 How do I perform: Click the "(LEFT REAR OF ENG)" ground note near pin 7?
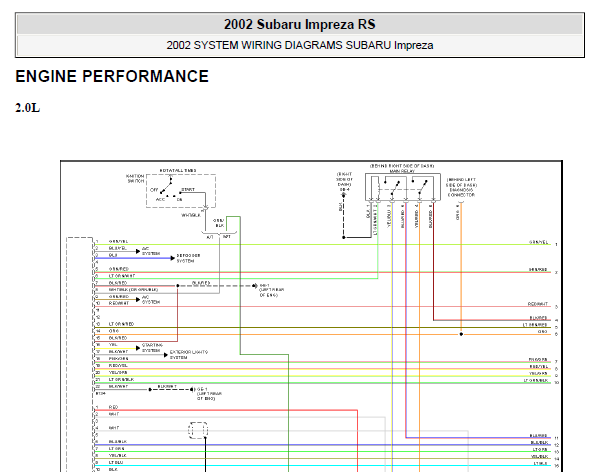pyautogui.click(x=272, y=292)
